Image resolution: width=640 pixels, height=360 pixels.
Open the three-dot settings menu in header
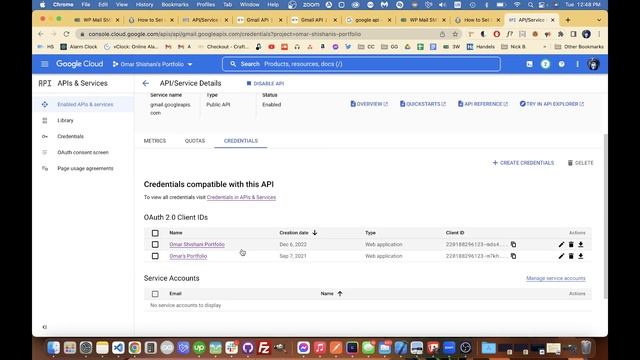click(577, 64)
